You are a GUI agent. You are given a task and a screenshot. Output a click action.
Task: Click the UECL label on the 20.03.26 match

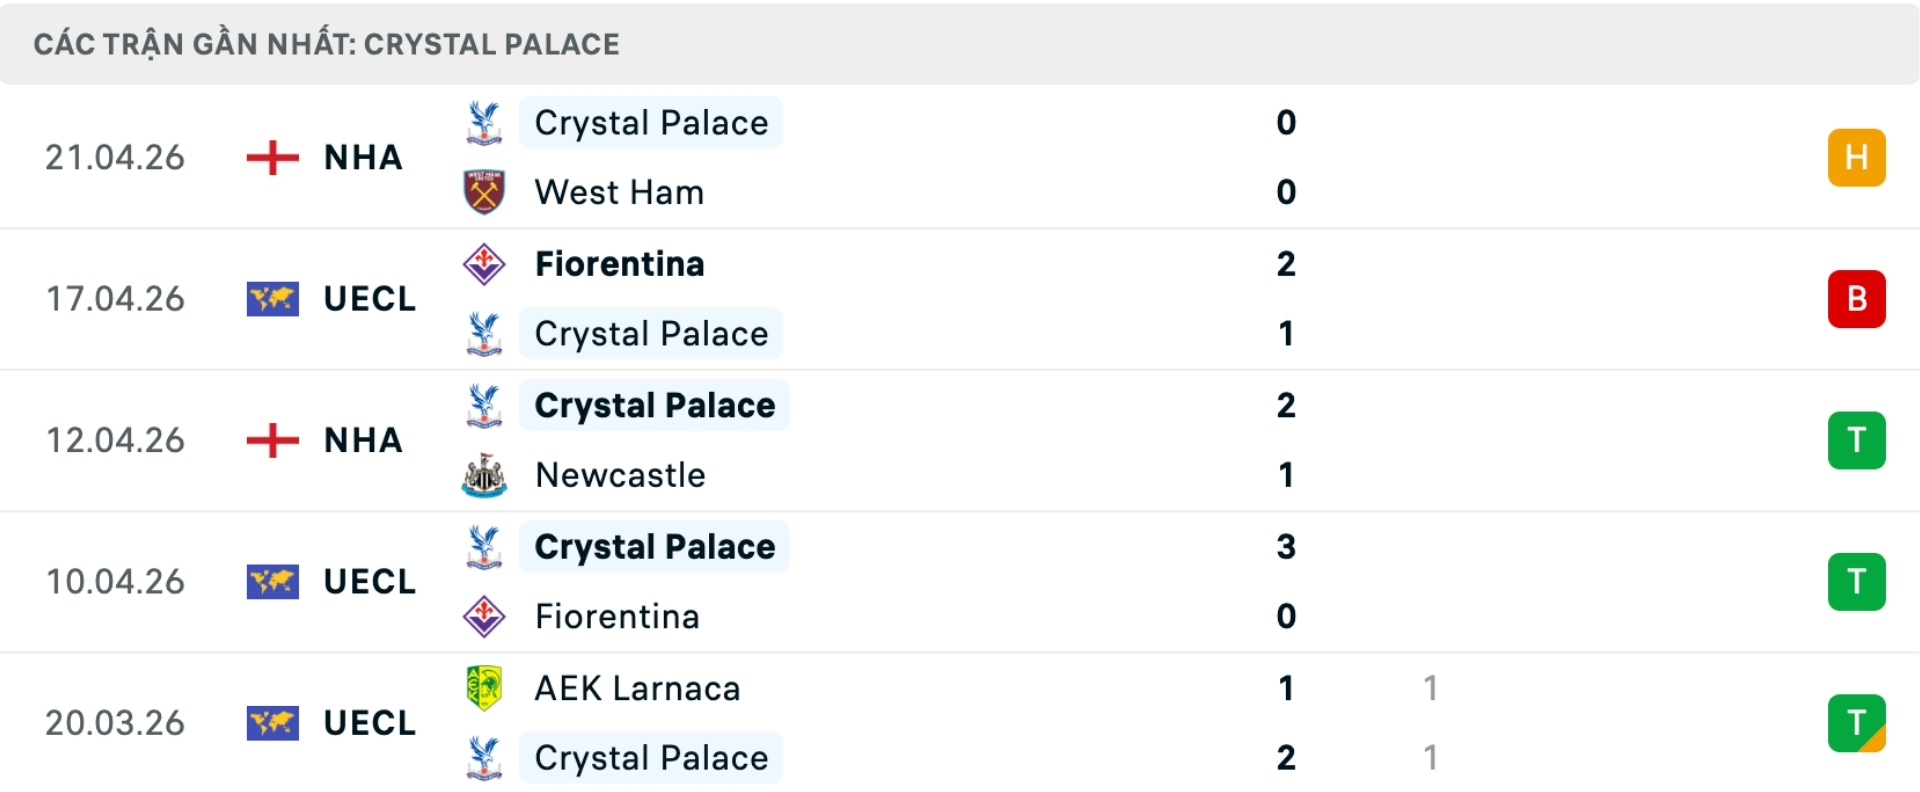(369, 723)
